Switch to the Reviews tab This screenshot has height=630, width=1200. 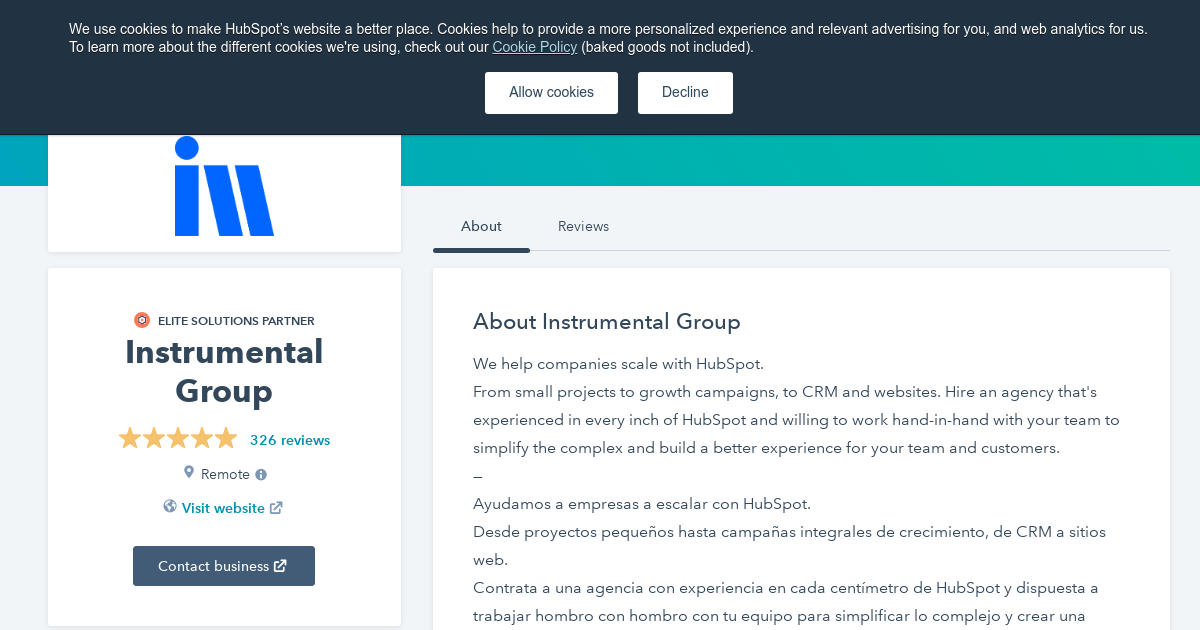tap(583, 226)
